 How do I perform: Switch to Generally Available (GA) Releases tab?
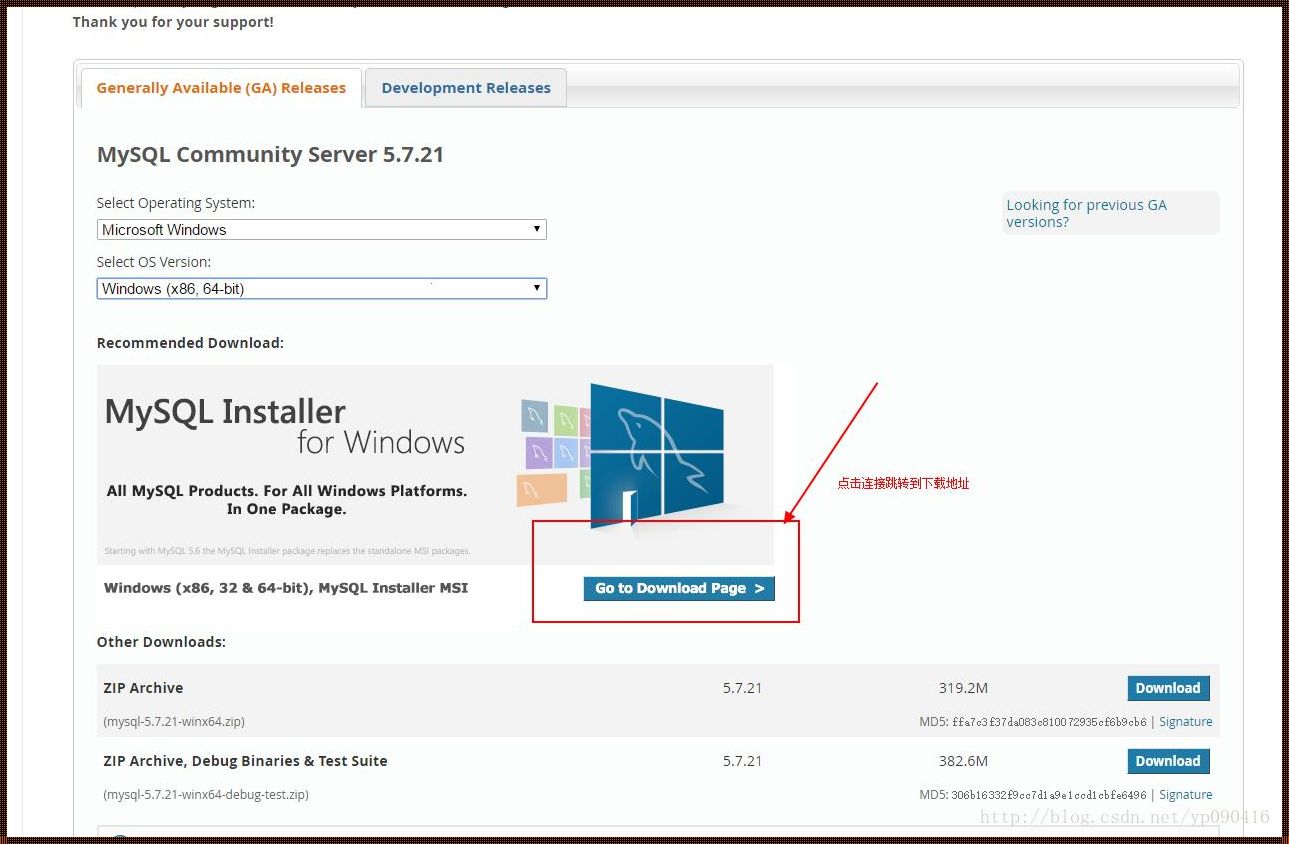221,88
